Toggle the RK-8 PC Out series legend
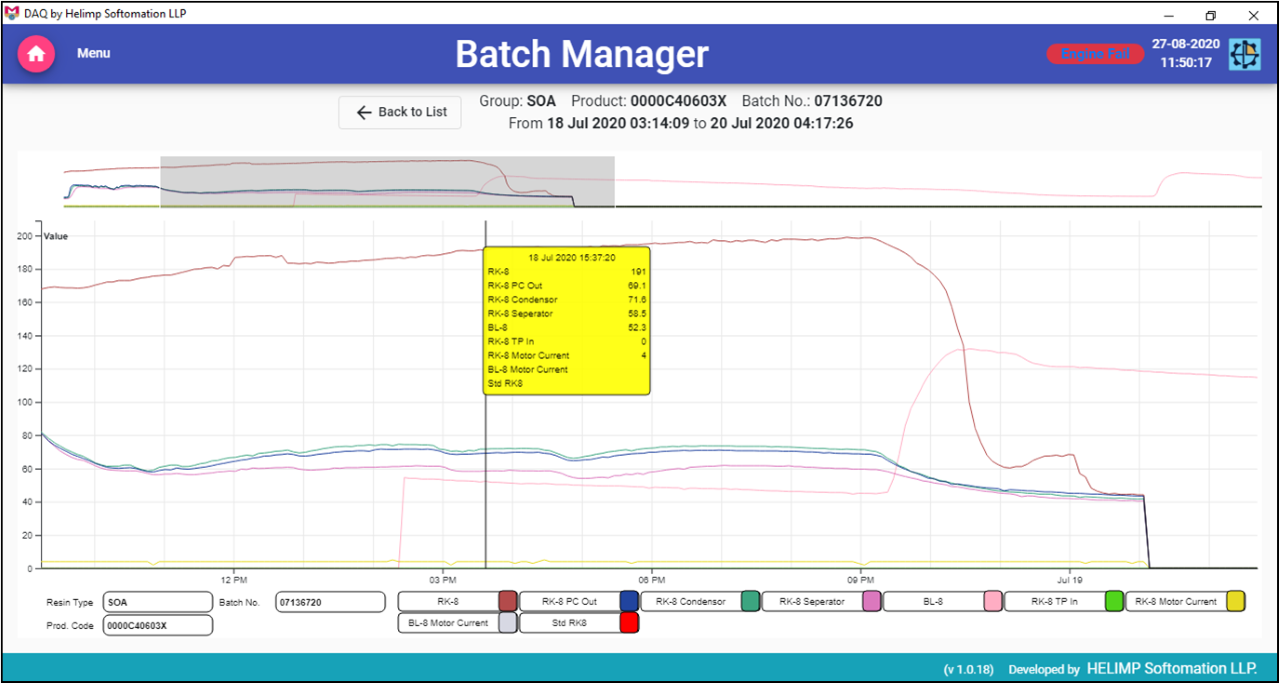 point(569,601)
